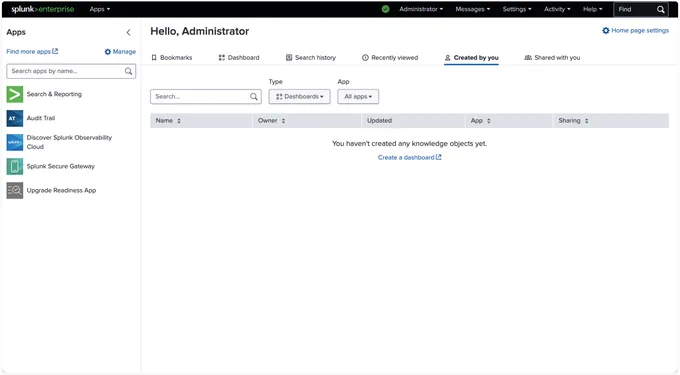Switch to the Dashboard tab

coord(239,58)
